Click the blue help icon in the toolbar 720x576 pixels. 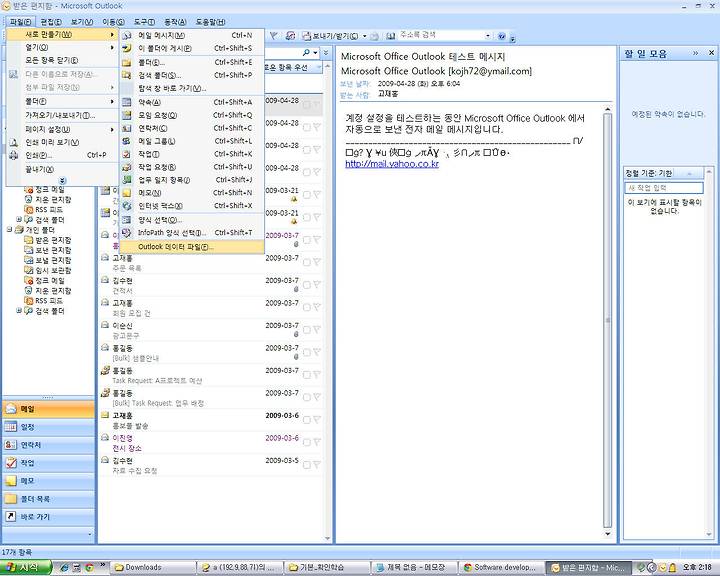(x=501, y=36)
